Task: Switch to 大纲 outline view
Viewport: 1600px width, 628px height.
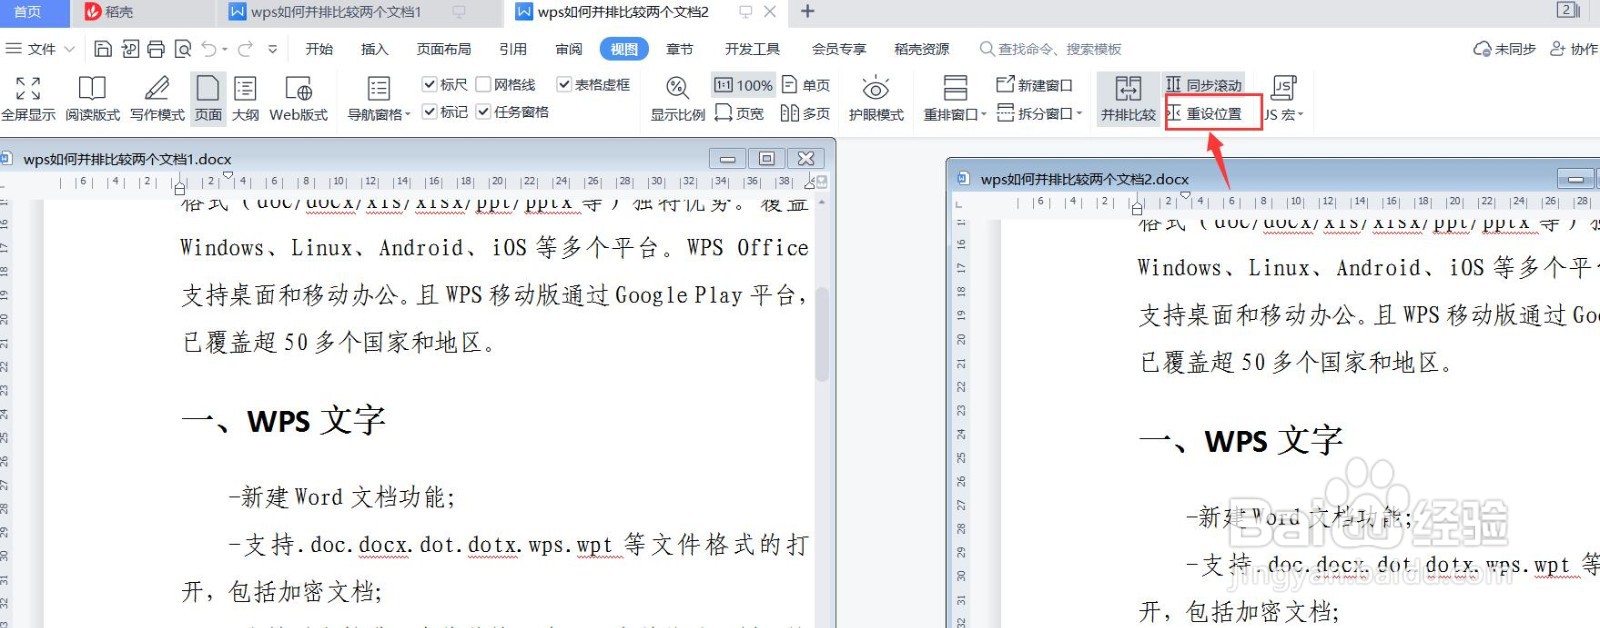Action: tap(245, 98)
